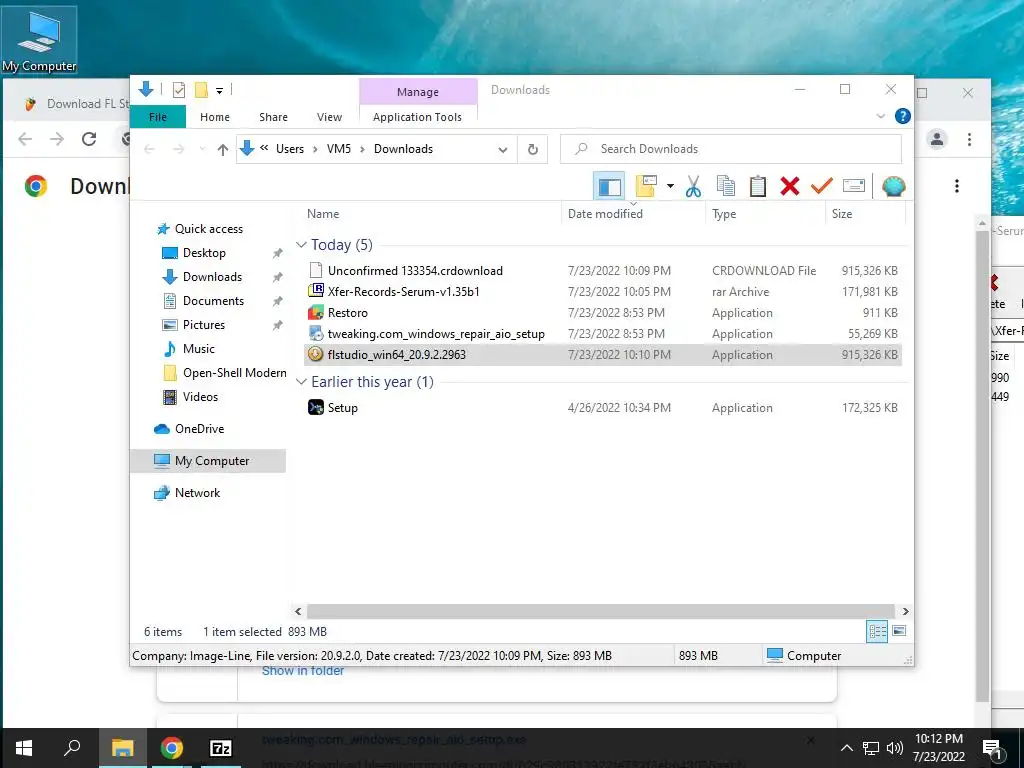This screenshot has width=1024, height=768.
Task: Refresh the Downloads folder
Action: [533, 150]
